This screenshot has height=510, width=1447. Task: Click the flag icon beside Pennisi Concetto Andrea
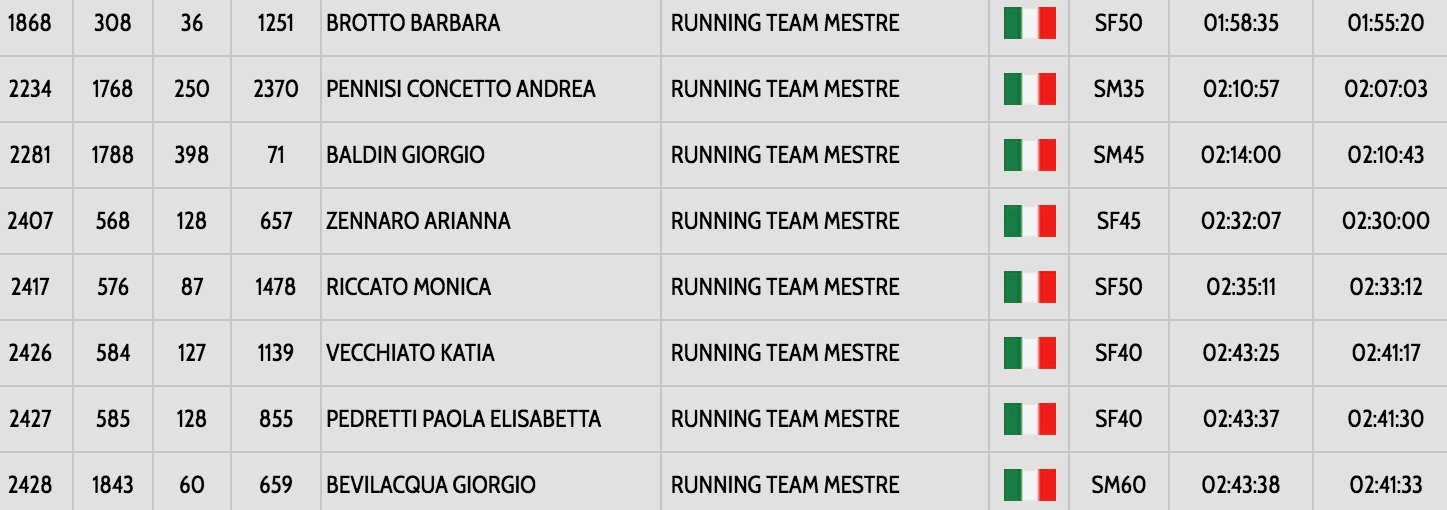1029,89
